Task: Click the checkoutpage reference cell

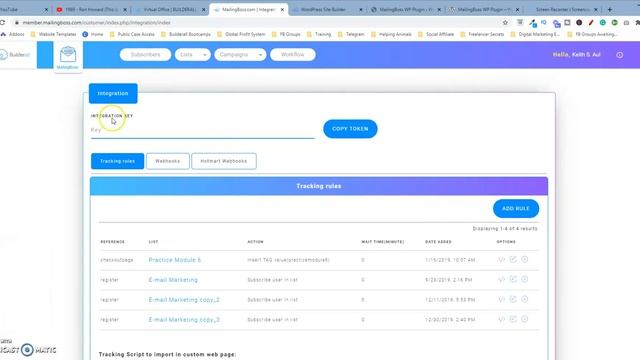Action: coord(117,260)
